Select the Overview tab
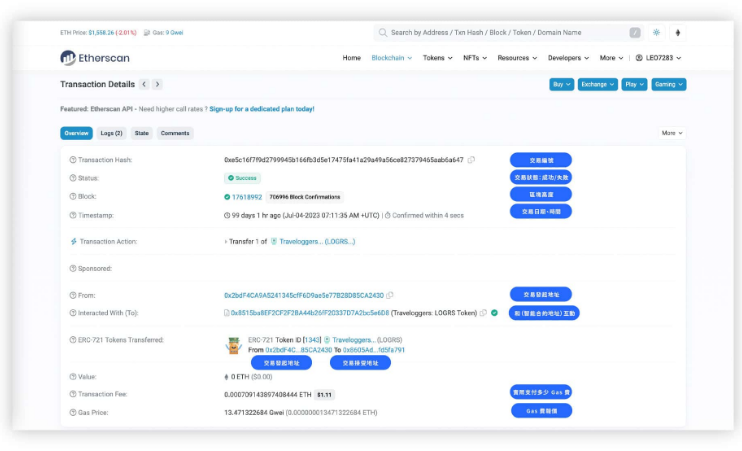This screenshot has height=451, width=742. (x=76, y=133)
